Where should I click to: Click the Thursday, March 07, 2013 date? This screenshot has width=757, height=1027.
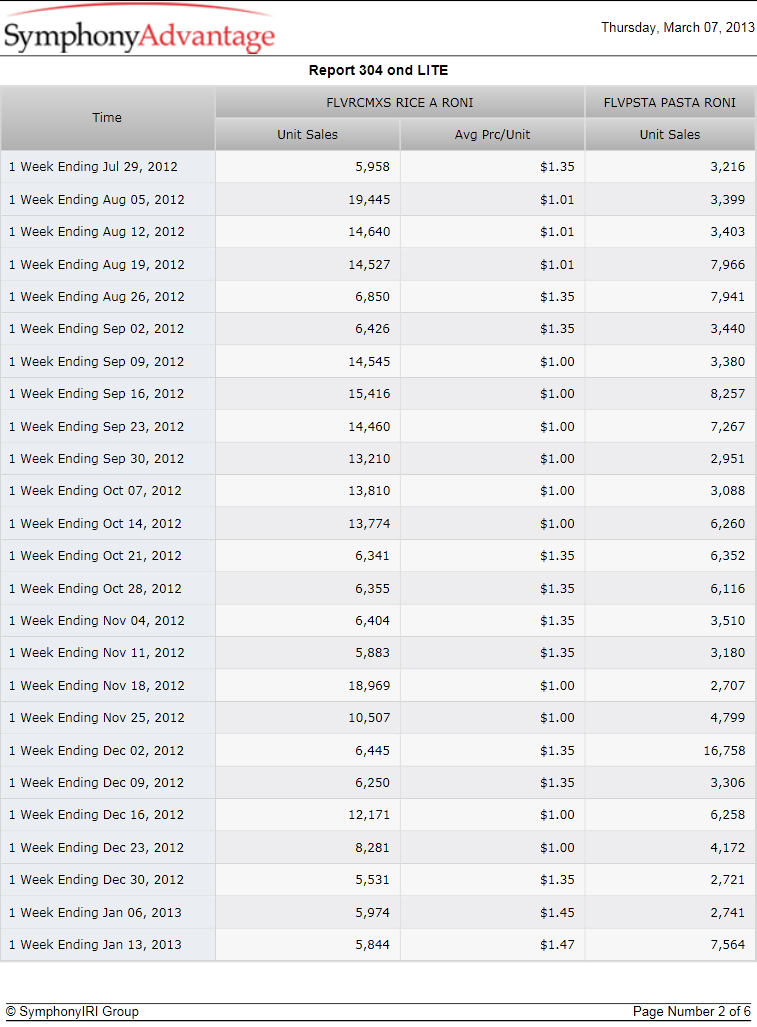click(678, 28)
